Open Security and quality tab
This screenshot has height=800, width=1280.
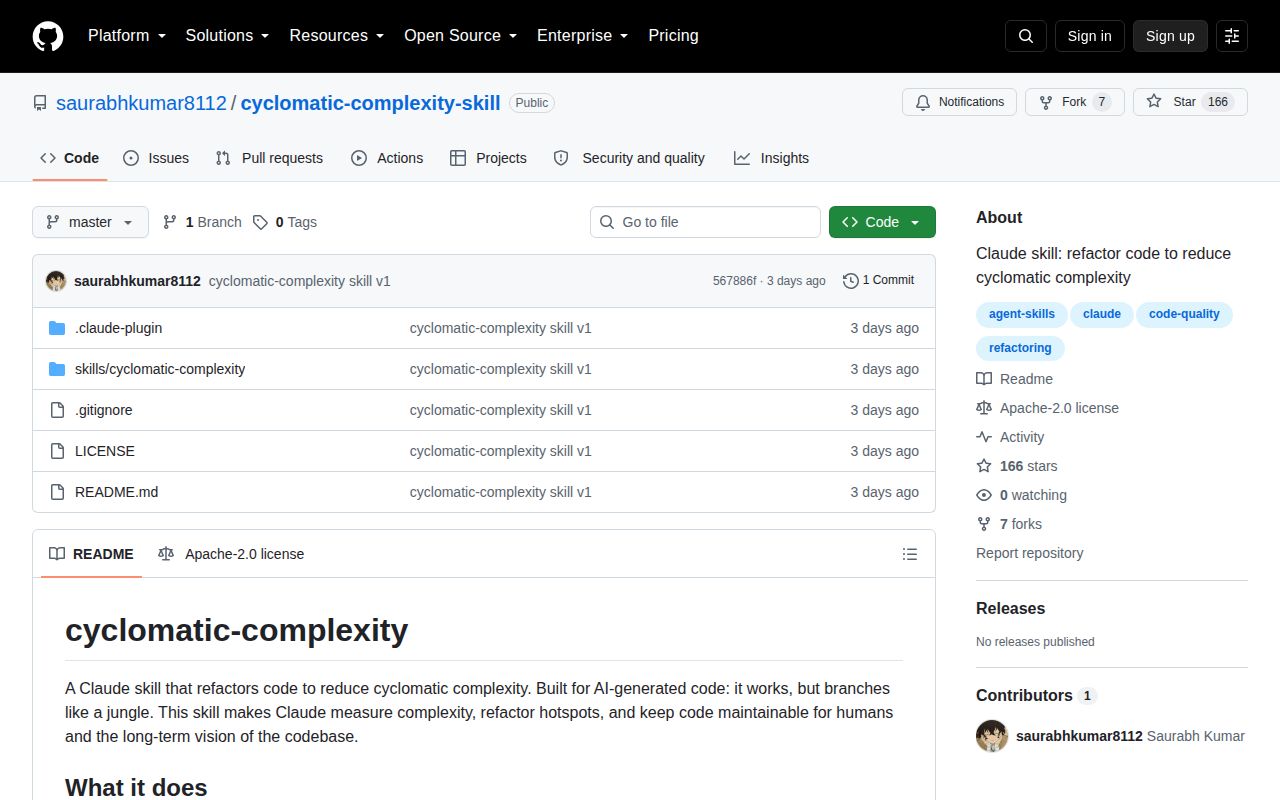629,158
